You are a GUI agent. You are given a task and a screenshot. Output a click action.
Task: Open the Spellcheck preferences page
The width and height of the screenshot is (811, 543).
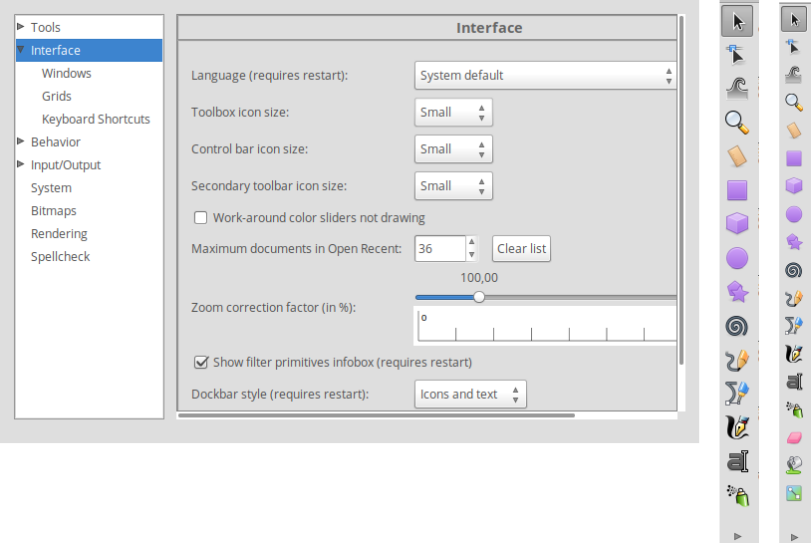pyautogui.click(x=61, y=257)
